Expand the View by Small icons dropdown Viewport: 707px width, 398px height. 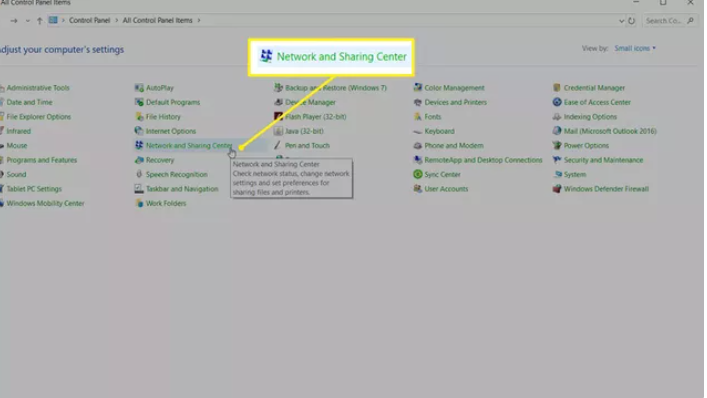(x=635, y=48)
